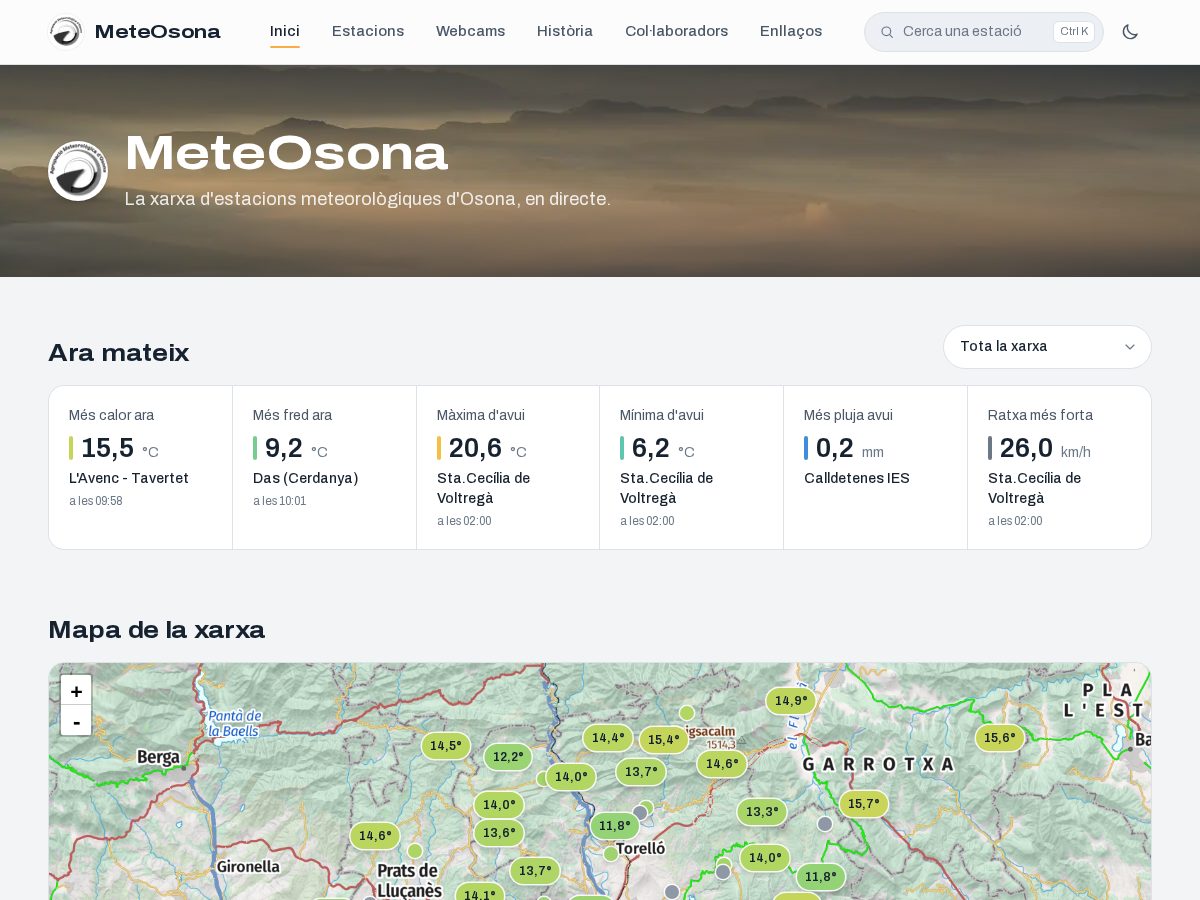1200x900 pixels.
Task: Click the 'a les 10:01' timestamp
Action: coord(280,501)
